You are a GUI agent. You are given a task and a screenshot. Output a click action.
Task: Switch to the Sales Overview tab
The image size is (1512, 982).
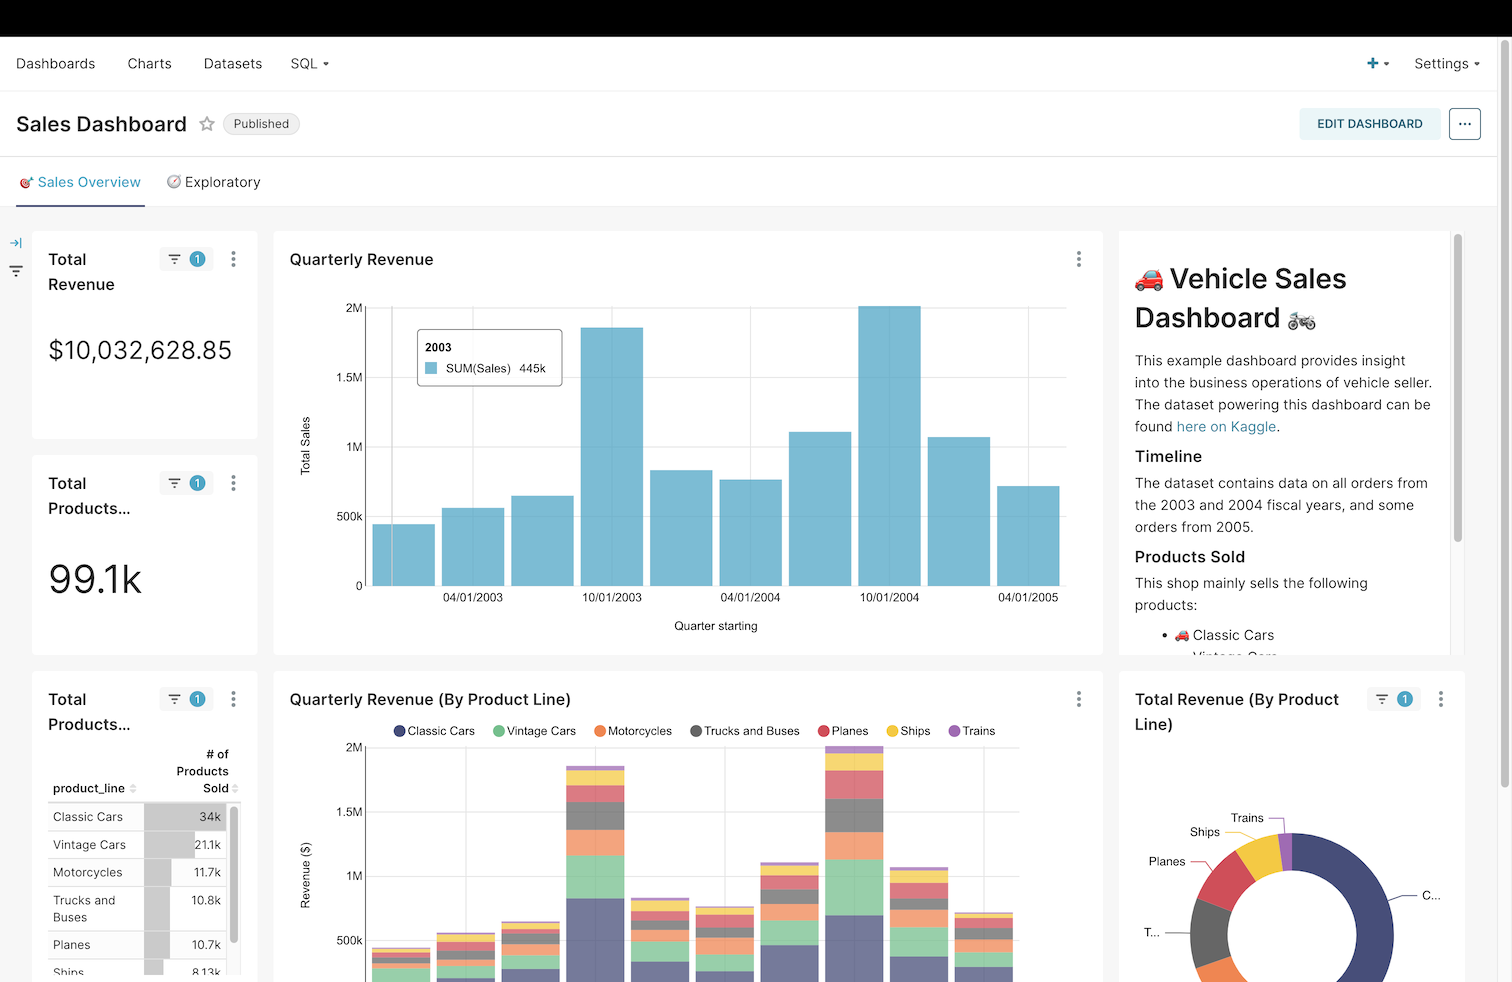click(80, 182)
